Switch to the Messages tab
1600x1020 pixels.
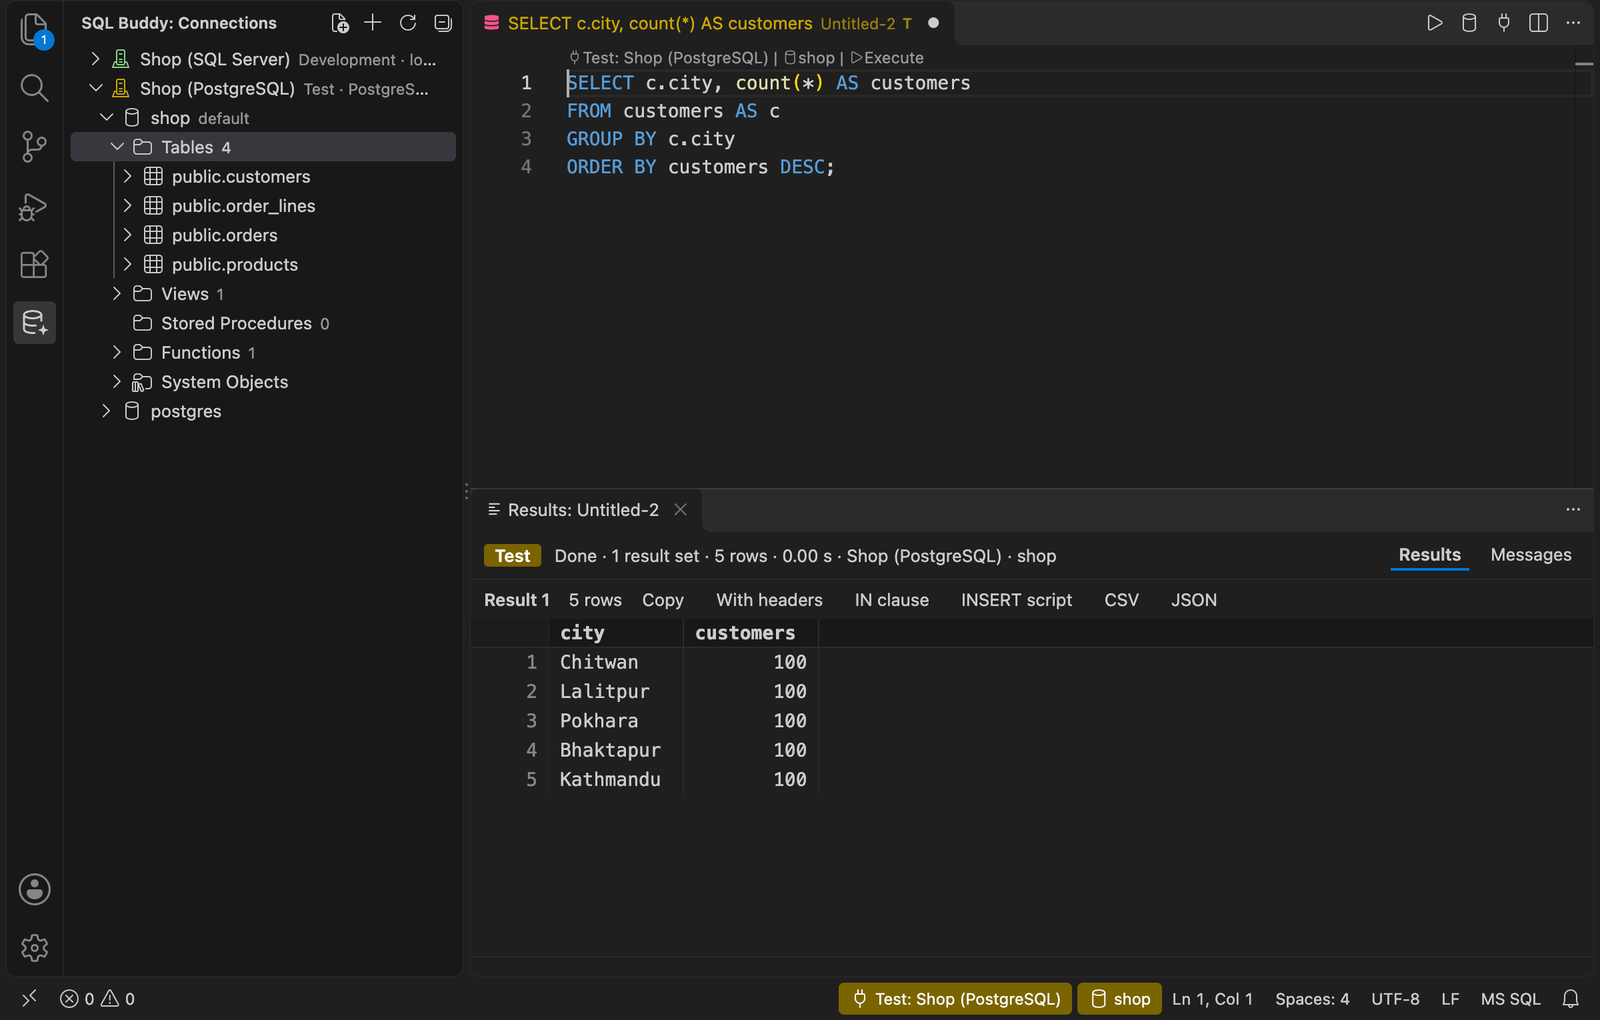1530,555
